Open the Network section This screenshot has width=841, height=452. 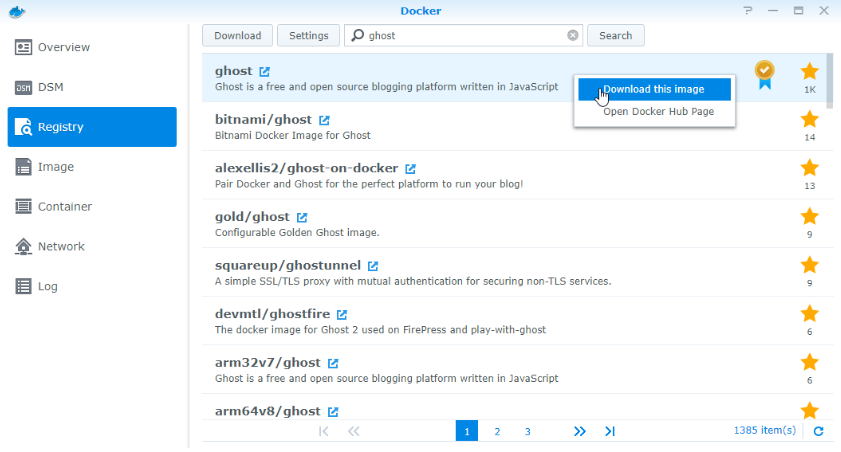coord(92,247)
